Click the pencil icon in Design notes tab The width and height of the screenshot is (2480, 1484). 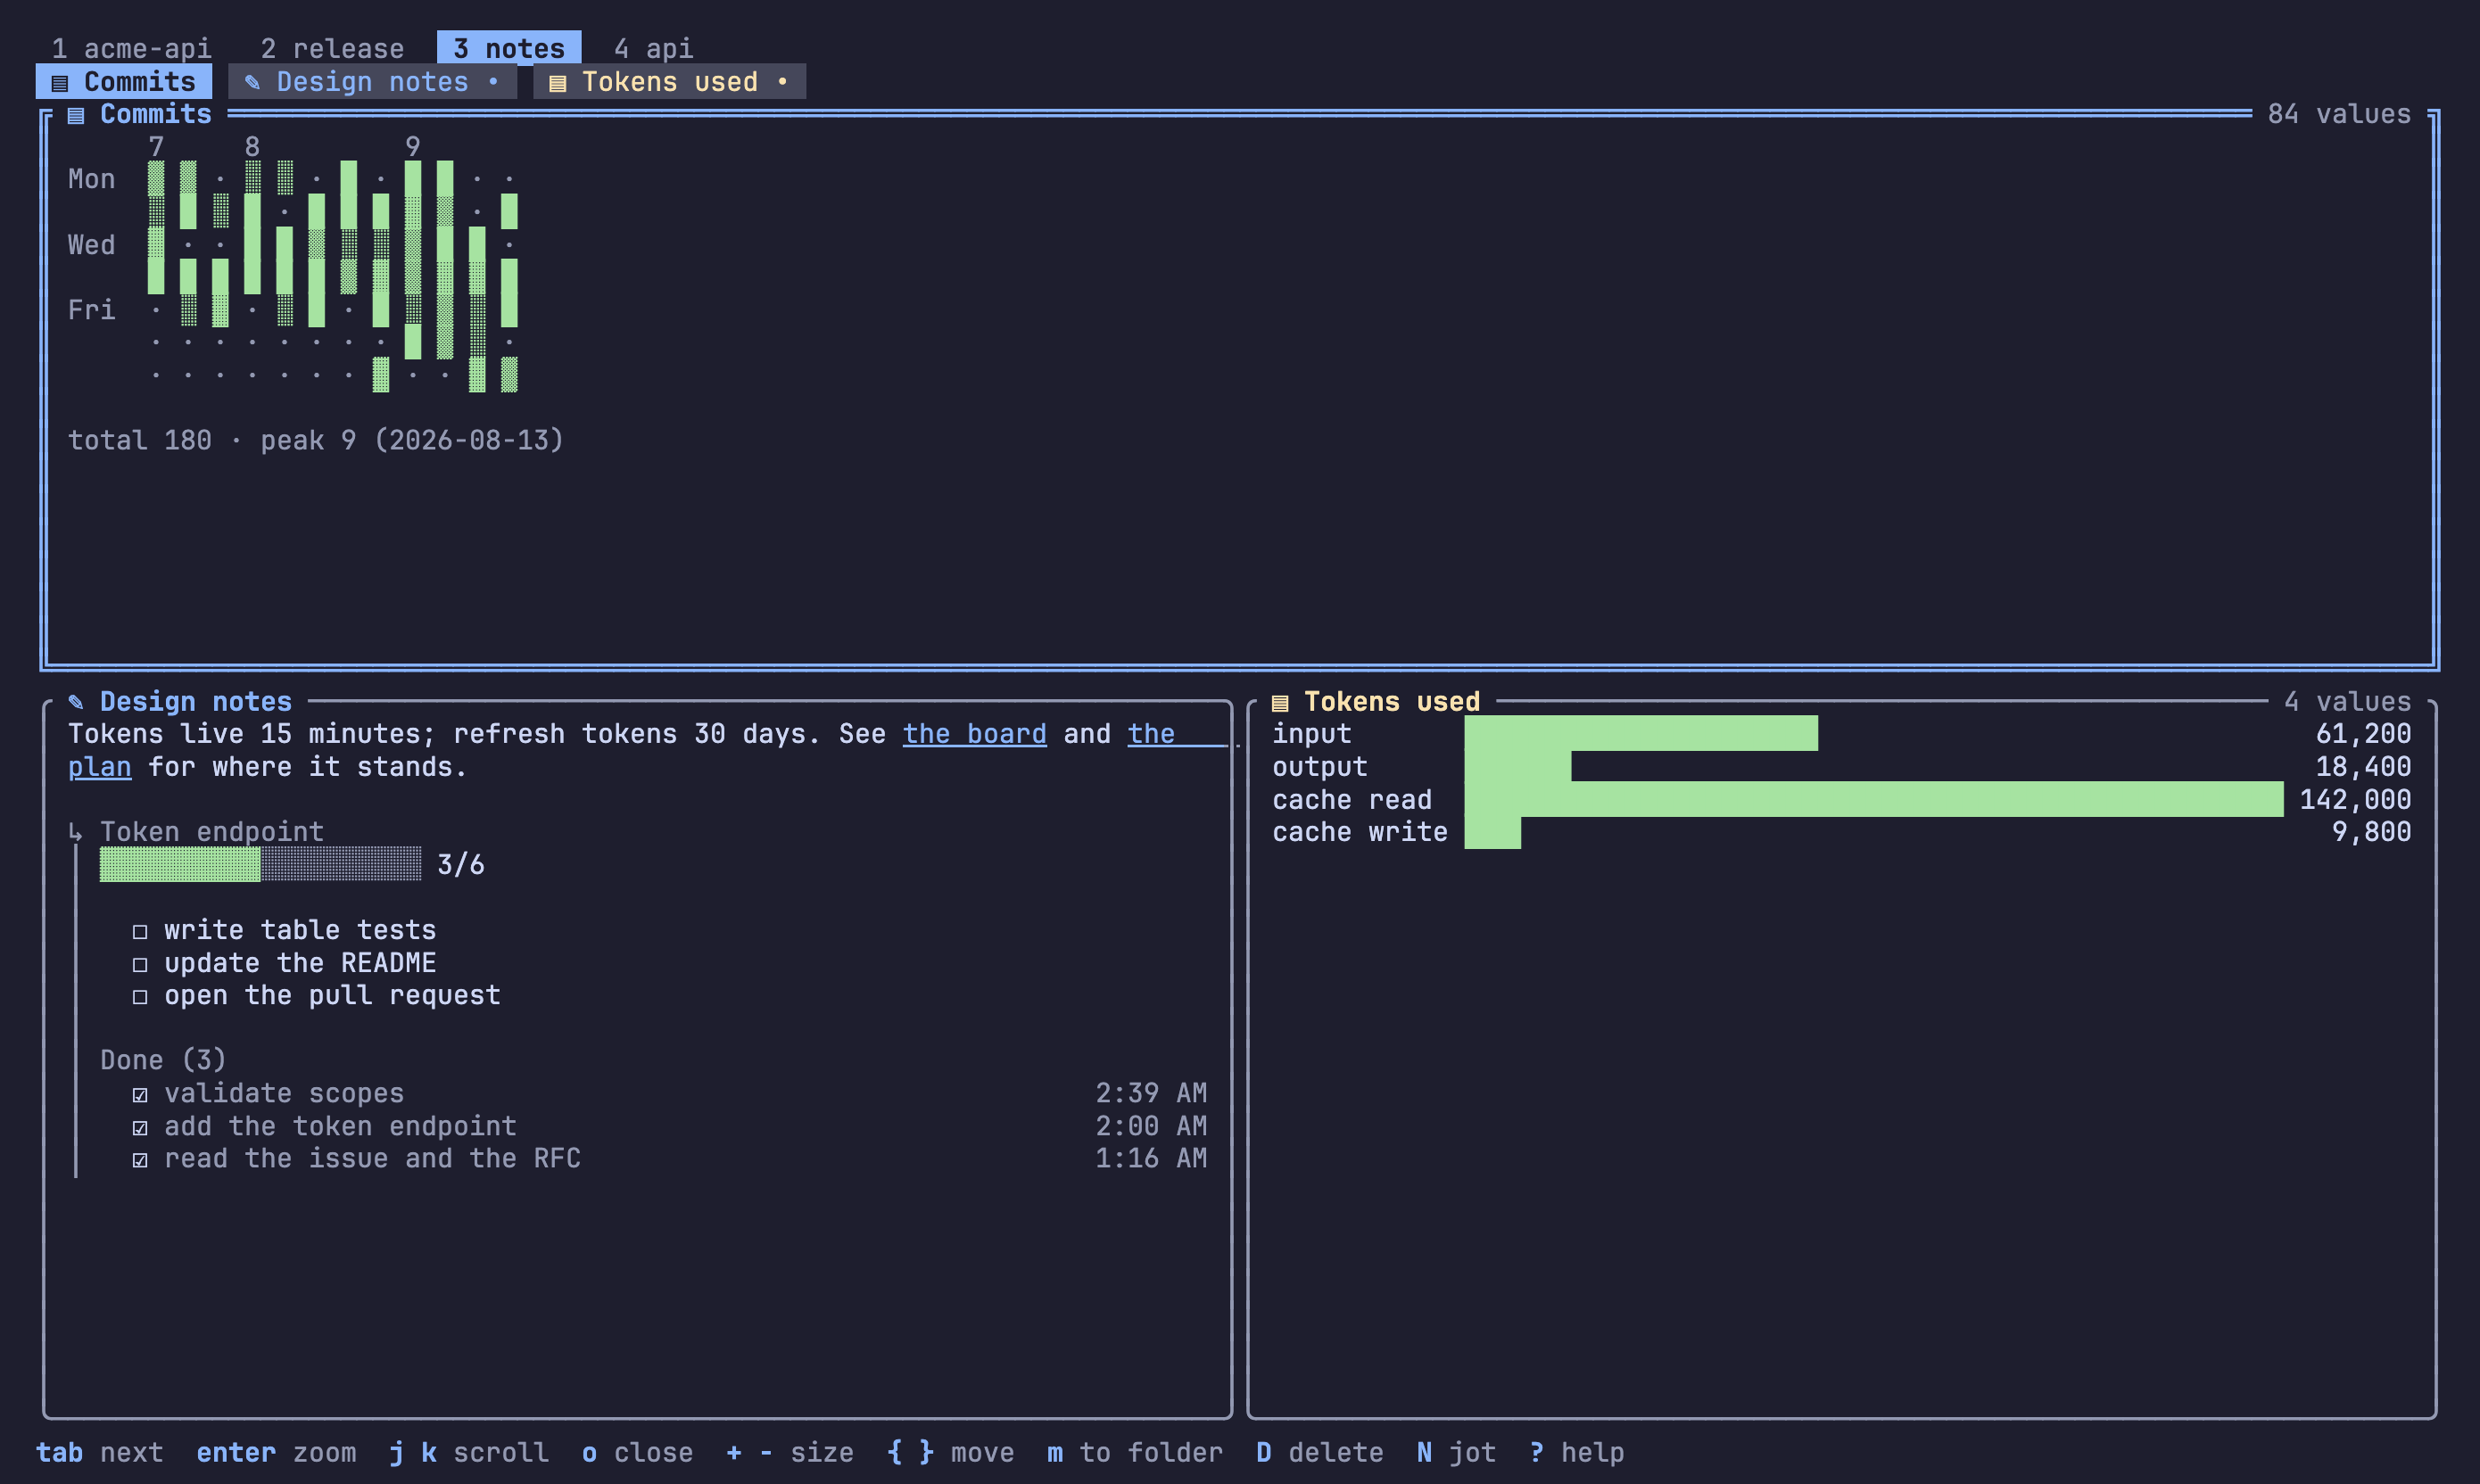(x=252, y=83)
